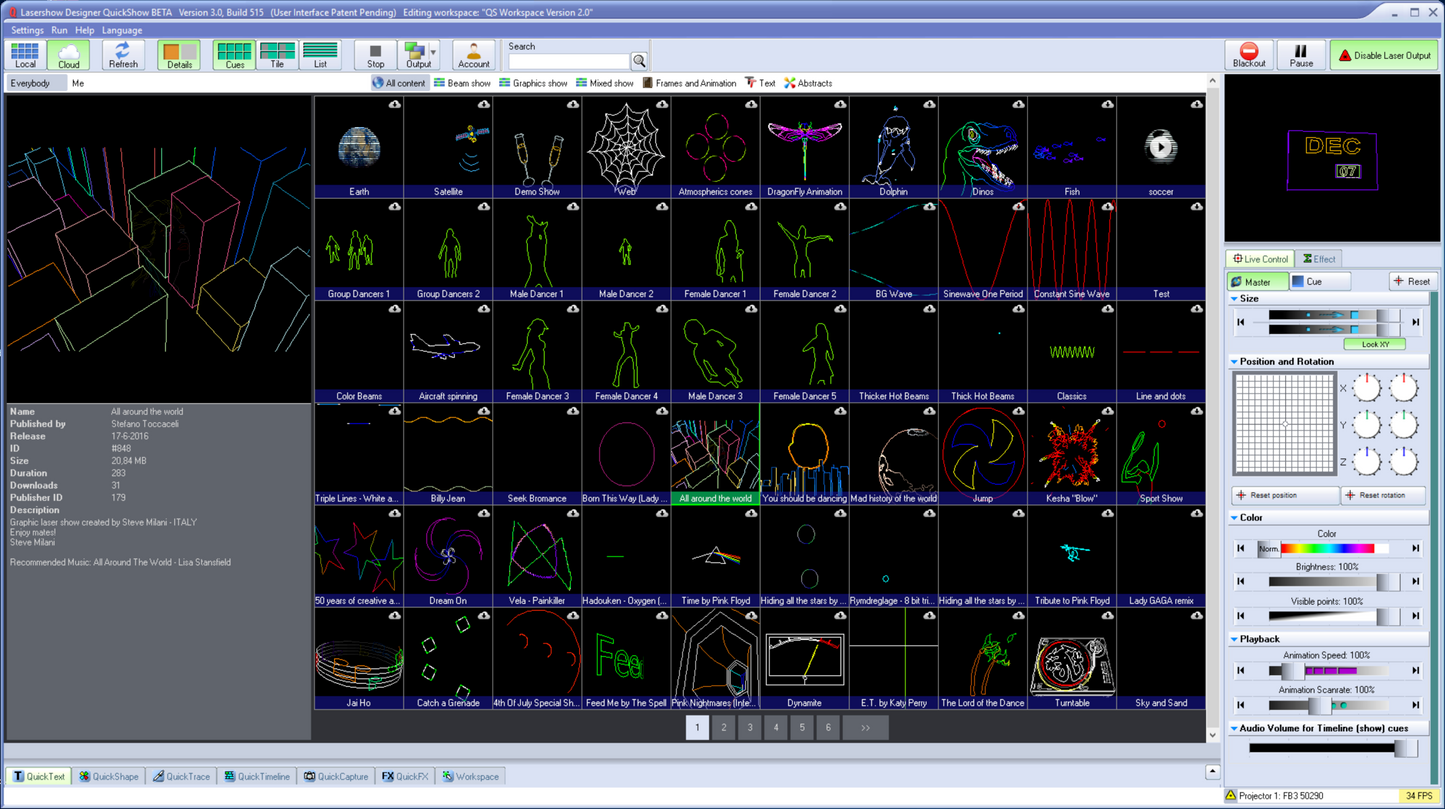The width and height of the screenshot is (1445, 809).
Task: Open the QuickTrace tool
Action: point(181,776)
